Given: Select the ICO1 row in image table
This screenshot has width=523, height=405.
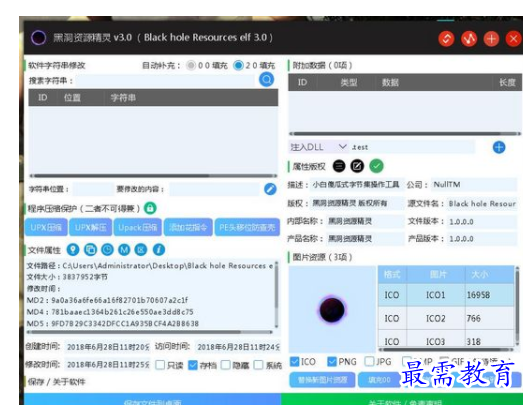Looking at the screenshot, I should pos(446,295).
